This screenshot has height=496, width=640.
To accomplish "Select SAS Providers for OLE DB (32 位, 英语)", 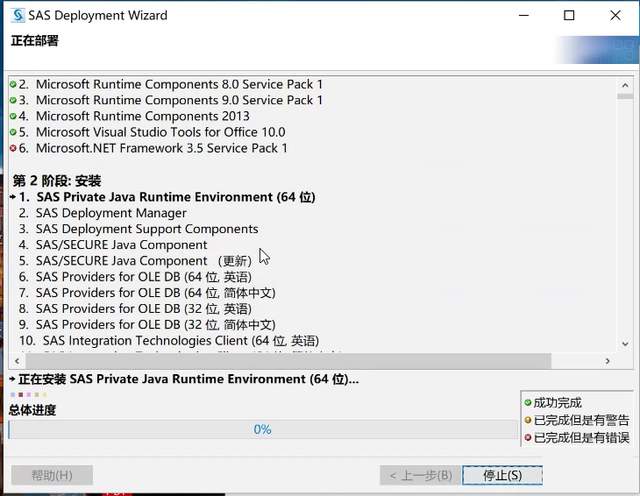I will 144,309.
